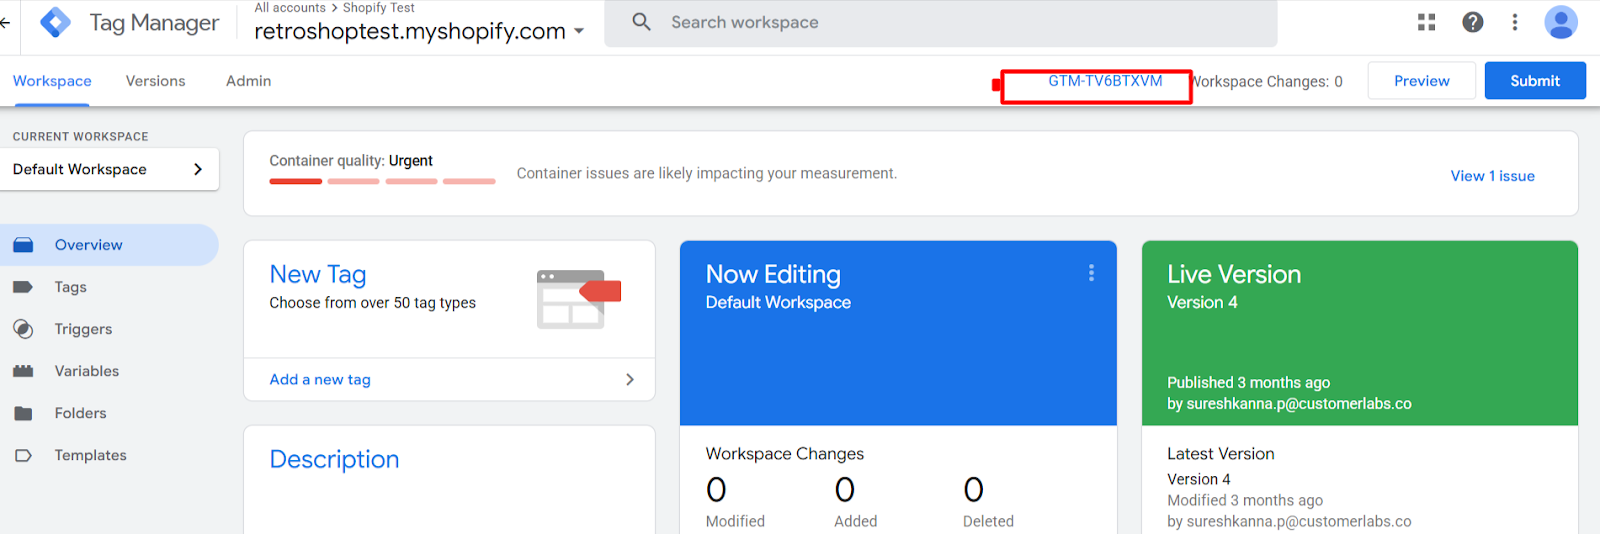Click the Triggers sidebar icon

pos(23,329)
